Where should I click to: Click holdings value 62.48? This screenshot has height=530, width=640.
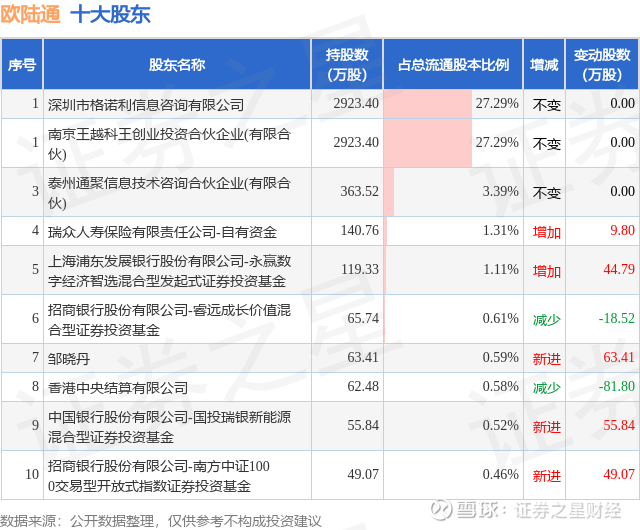[363, 386]
